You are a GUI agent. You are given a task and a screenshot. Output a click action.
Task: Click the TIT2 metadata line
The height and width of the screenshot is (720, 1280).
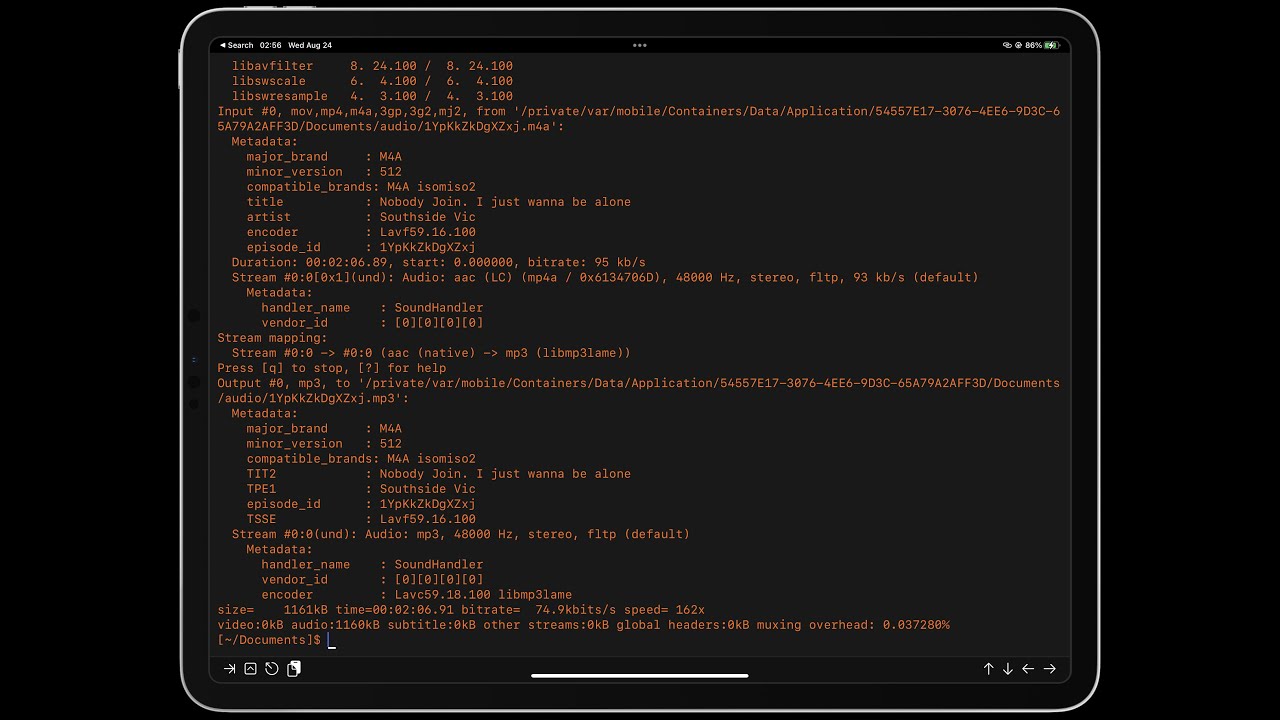[x=439, y=474]
